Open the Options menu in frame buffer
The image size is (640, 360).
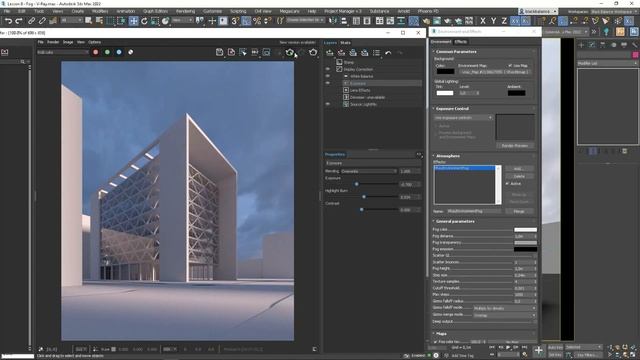pos(94,42)
